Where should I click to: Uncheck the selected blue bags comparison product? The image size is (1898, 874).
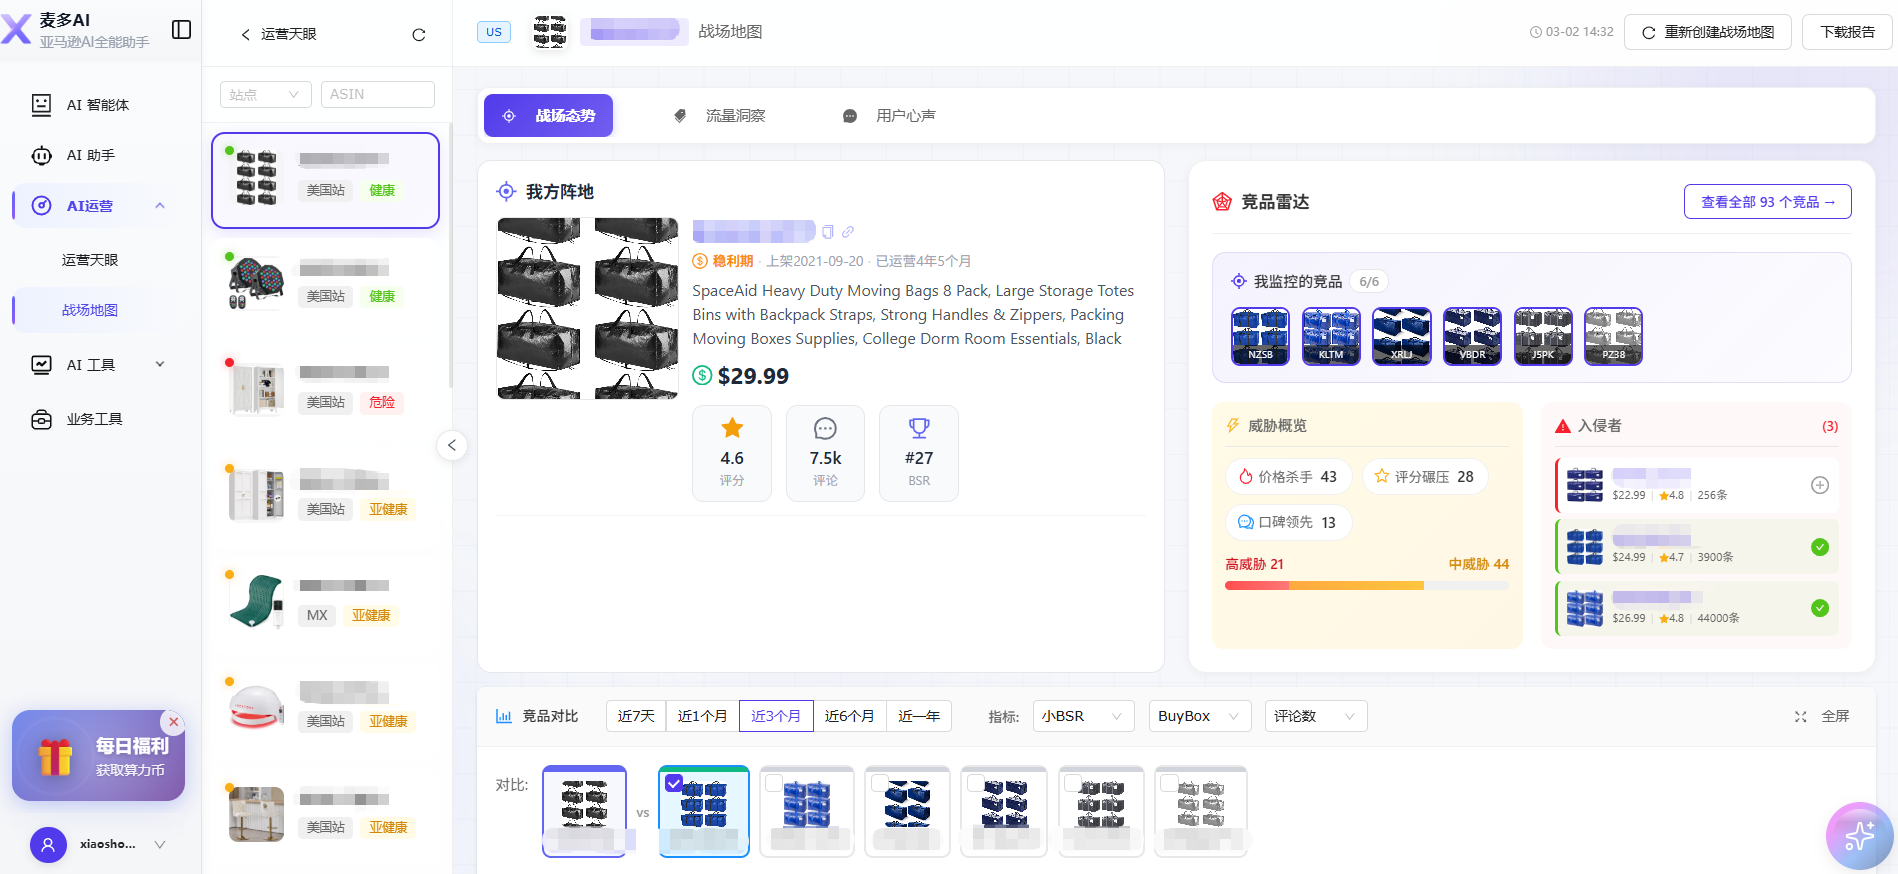(674, 783)
